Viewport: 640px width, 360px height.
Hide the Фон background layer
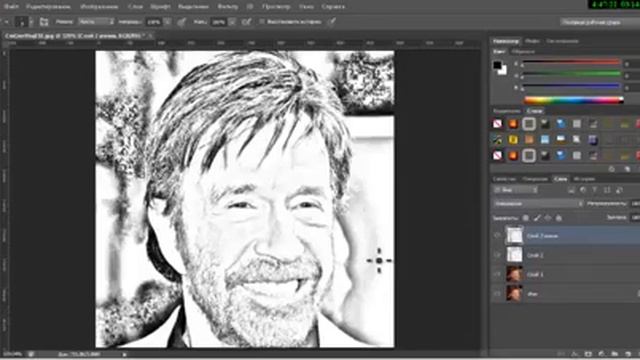pyautogui.click(x=498, y=293)
